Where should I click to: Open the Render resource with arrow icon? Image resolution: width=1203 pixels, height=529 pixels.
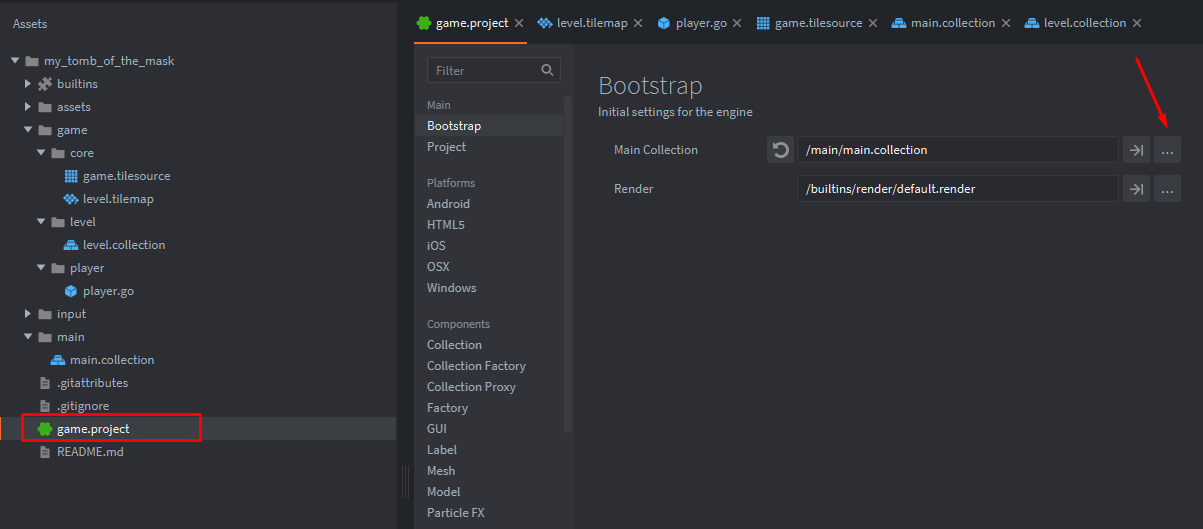pos(1136,189)
